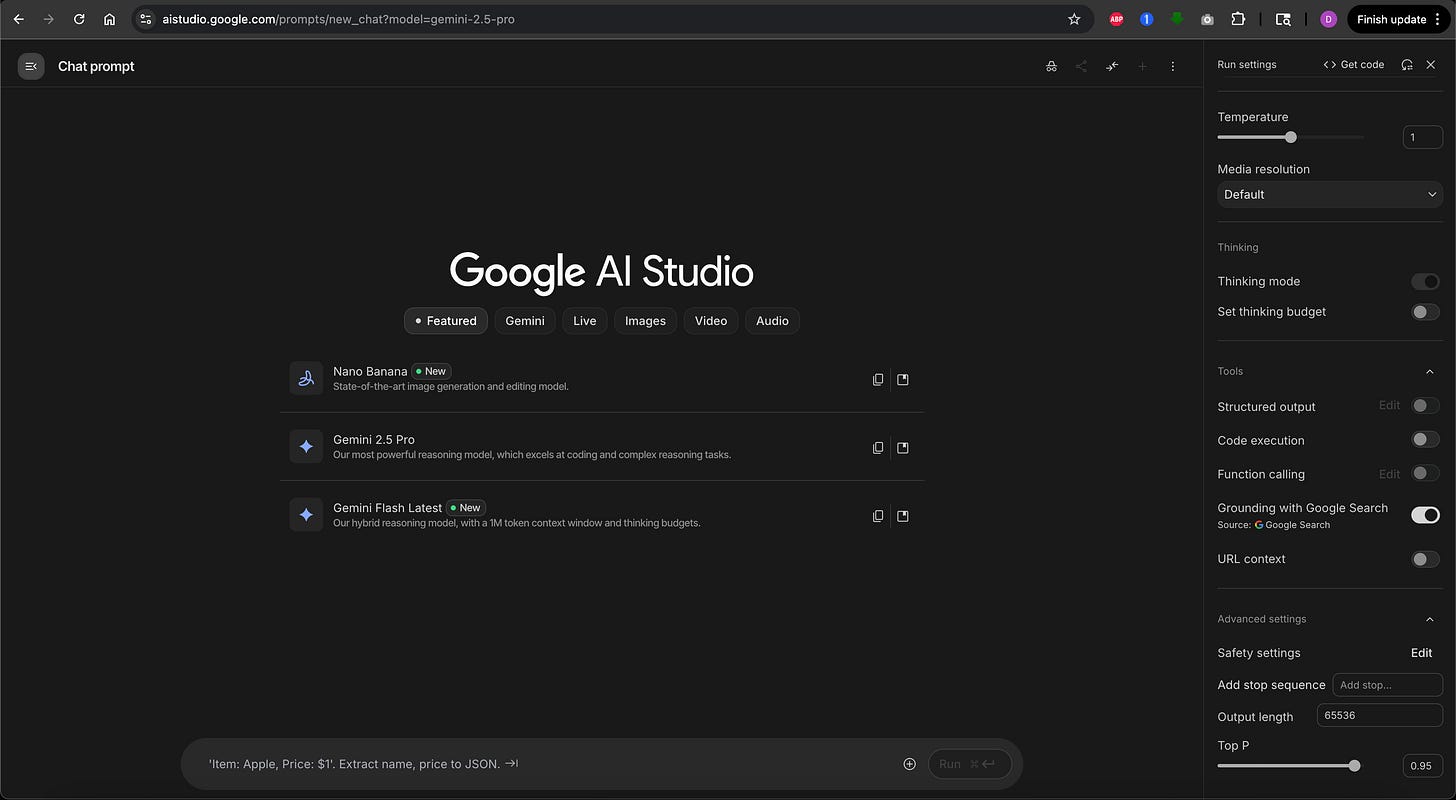
Task: Click the reset run settings icon
Action: click(x=1407, y=64)
